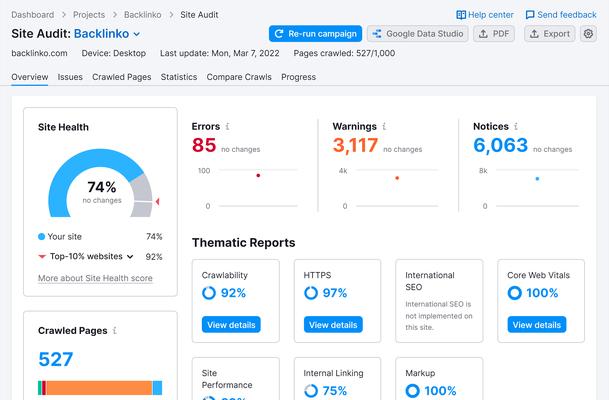Image resolution: width=609 pixels, height=400 pixels.
Task: Click the Re-run campaign button
Action: point(315,34)
